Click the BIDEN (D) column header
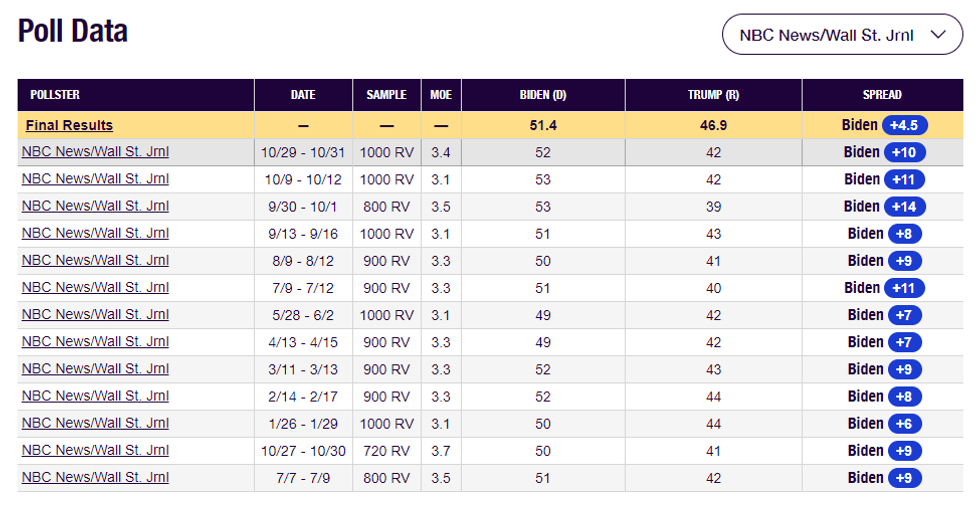 coord(543,95)
